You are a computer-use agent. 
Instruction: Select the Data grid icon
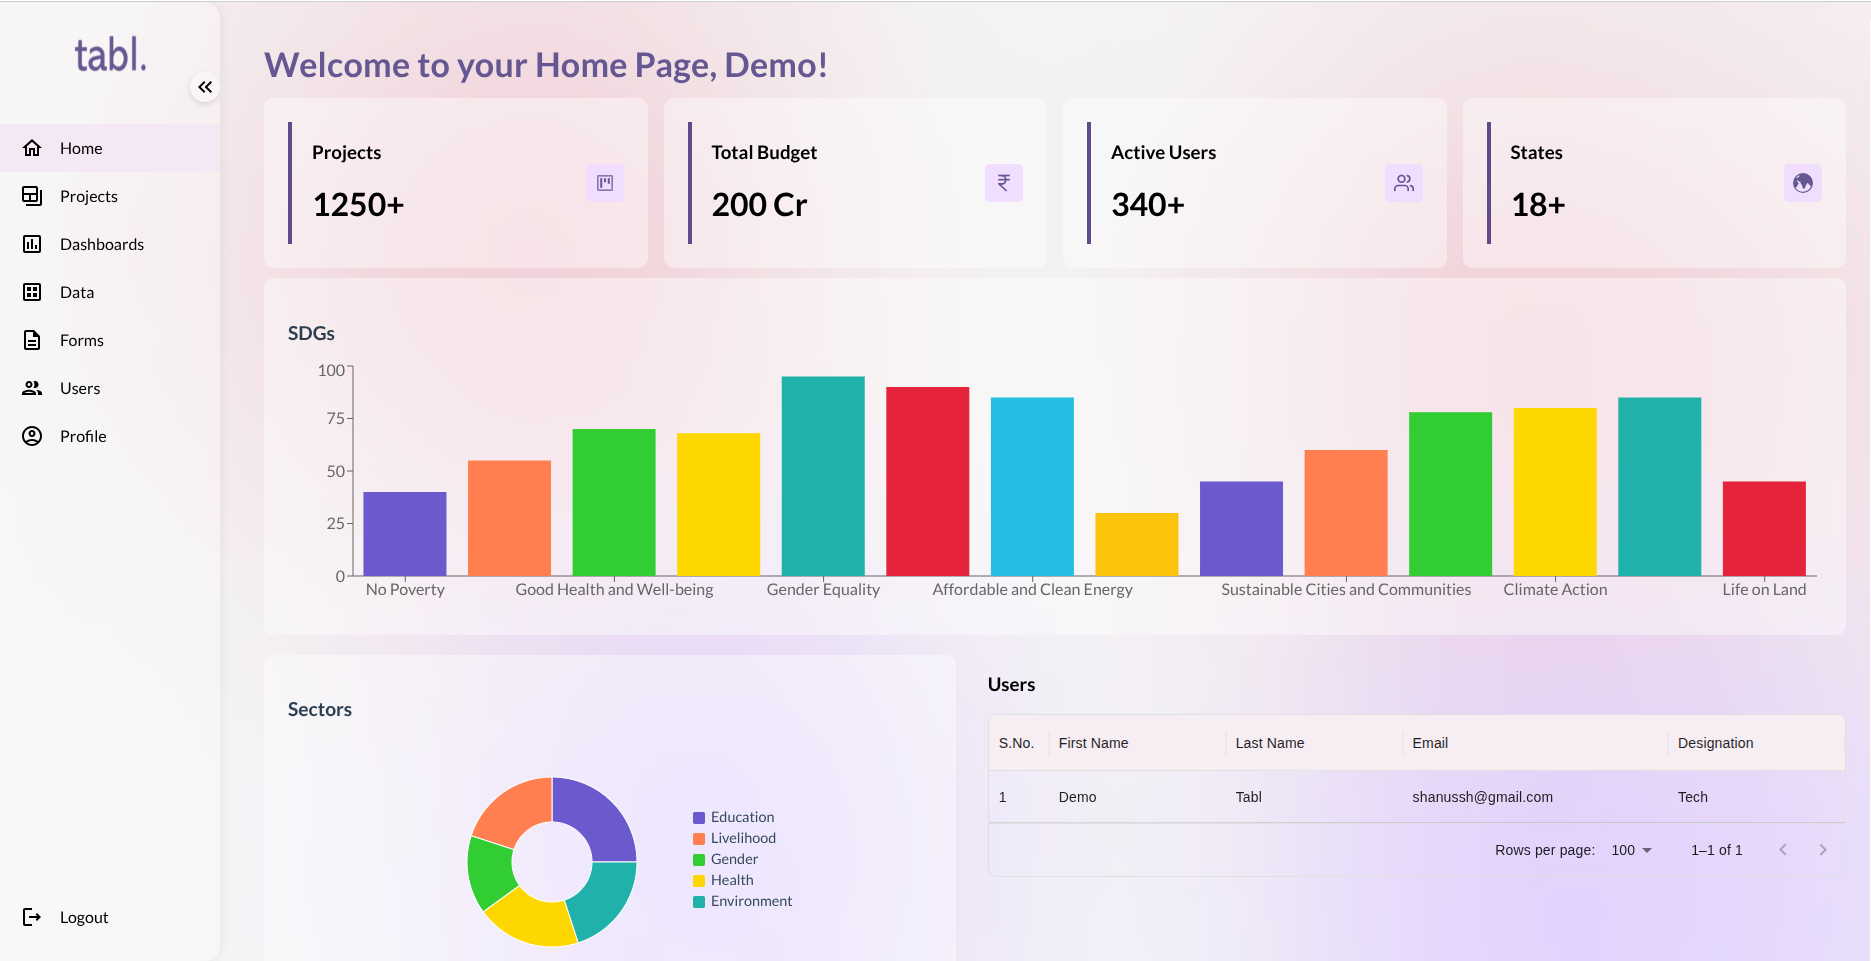point(32,292)
